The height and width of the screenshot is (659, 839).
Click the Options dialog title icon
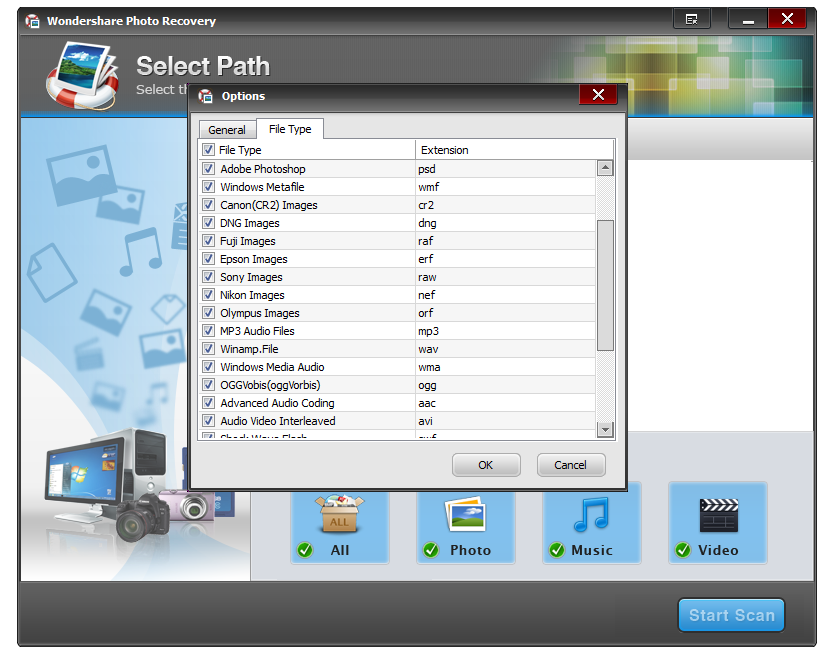coord(206,96)
